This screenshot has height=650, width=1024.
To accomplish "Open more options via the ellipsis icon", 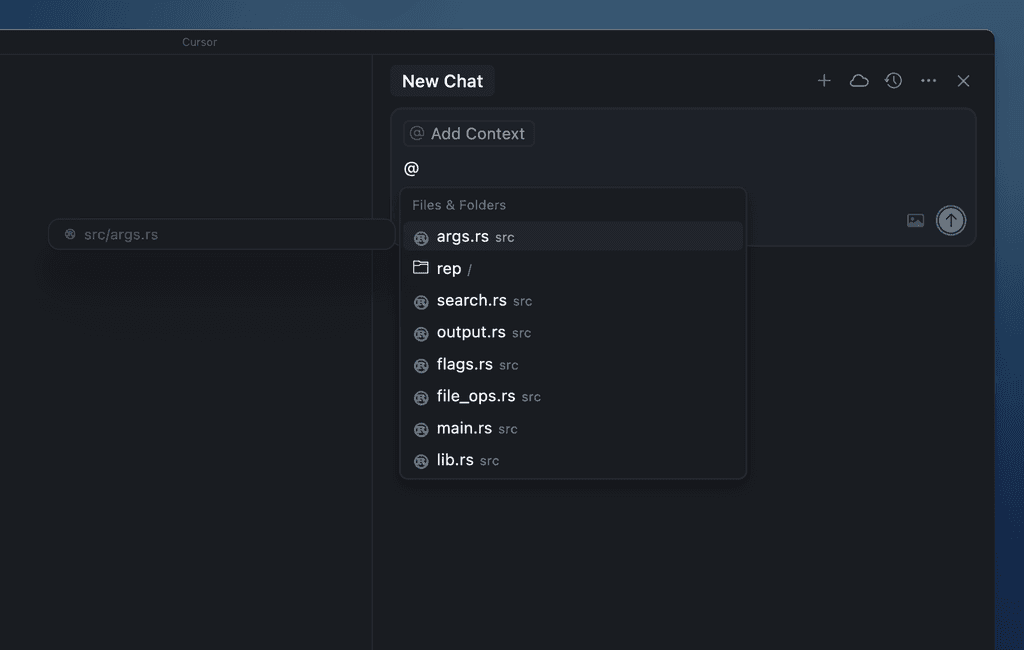I will point(928,80).
